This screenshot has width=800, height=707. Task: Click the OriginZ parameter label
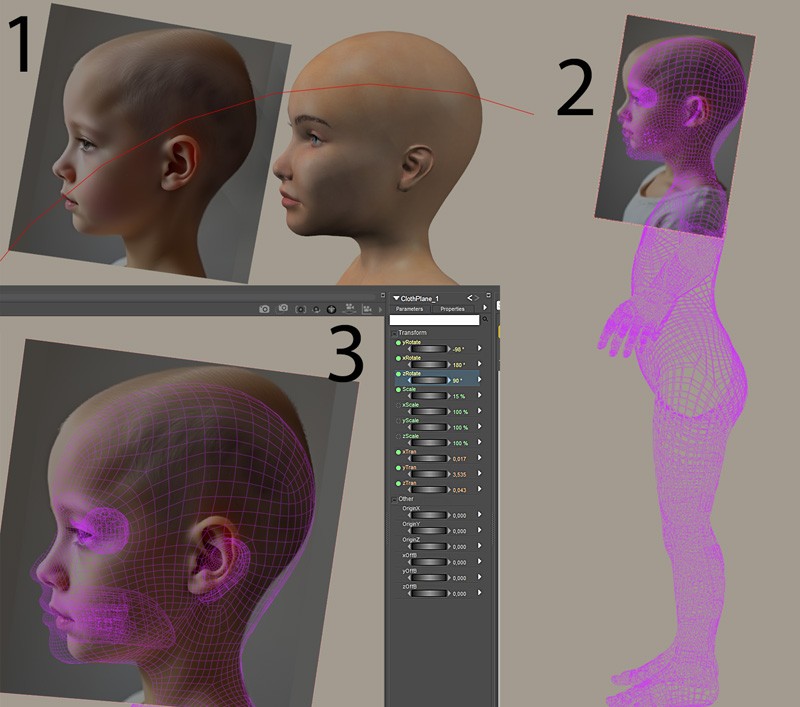point(411,540)
